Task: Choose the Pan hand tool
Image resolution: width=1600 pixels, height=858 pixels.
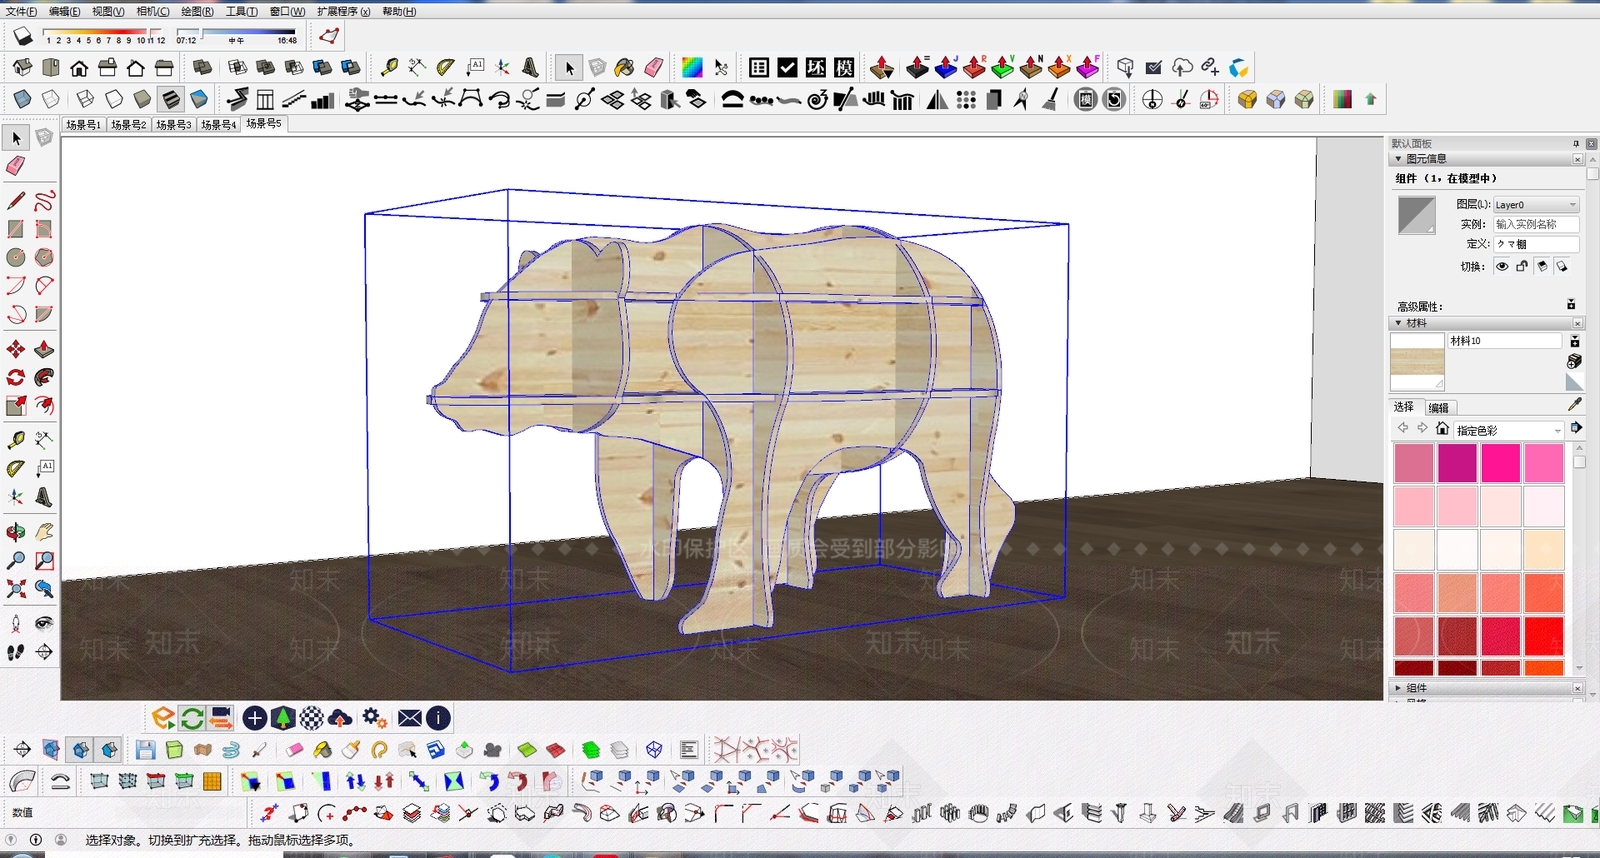Action: (44, 533)
